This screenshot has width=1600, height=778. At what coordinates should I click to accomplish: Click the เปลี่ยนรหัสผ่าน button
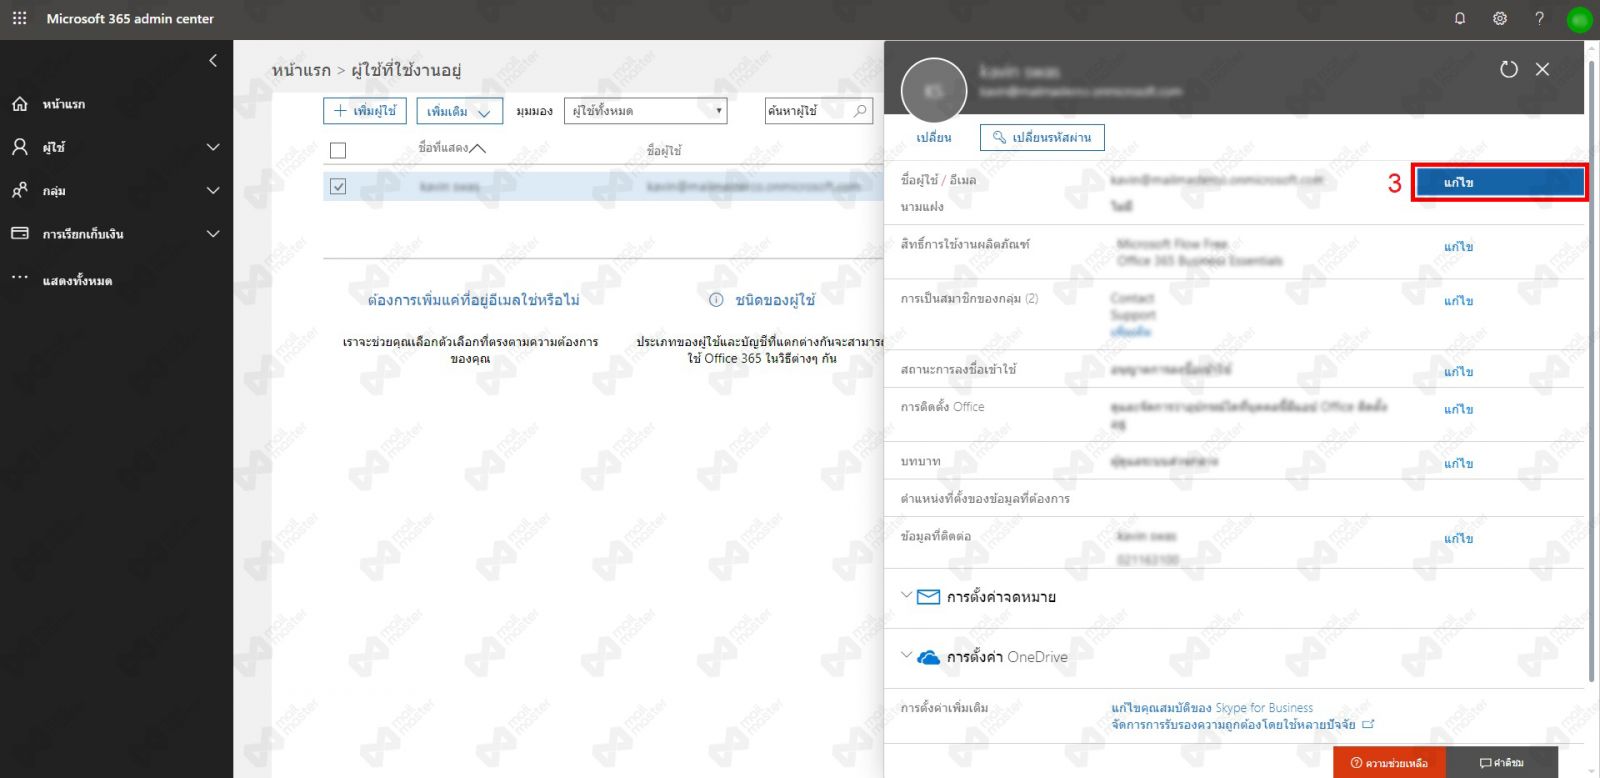(1042, 137)
